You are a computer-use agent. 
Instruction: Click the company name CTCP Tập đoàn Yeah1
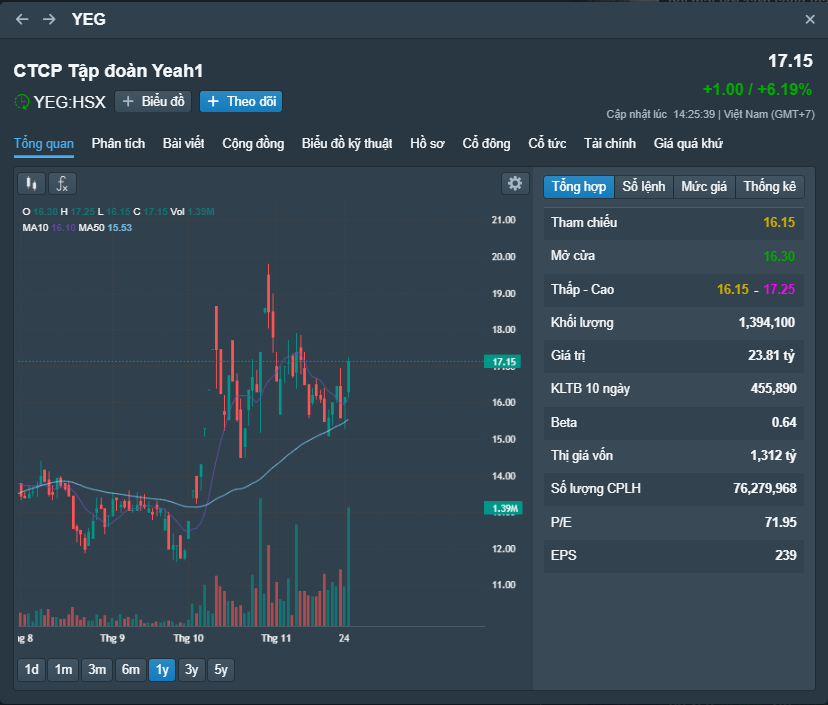(x=108, y=71)
